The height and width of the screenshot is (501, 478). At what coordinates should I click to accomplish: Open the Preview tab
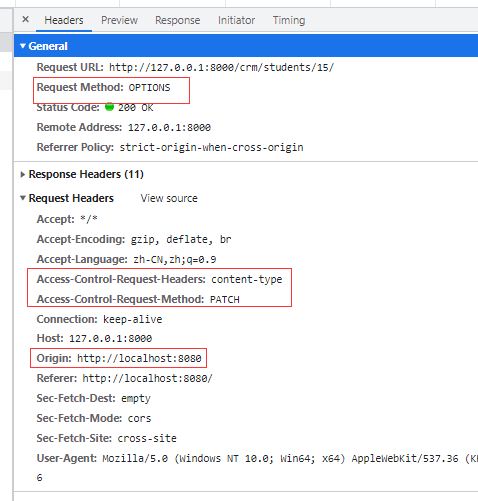click(119, 20)
